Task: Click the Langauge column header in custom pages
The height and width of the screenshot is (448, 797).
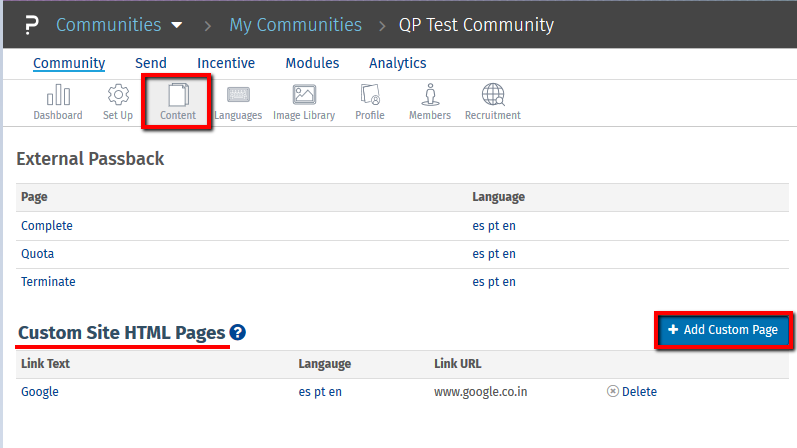Action: [x=325, y=364]
